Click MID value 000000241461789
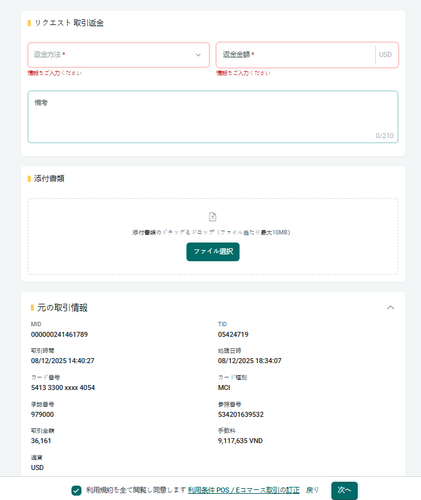The width and height of the screenshot is (421, 500). tap(59, 334)
